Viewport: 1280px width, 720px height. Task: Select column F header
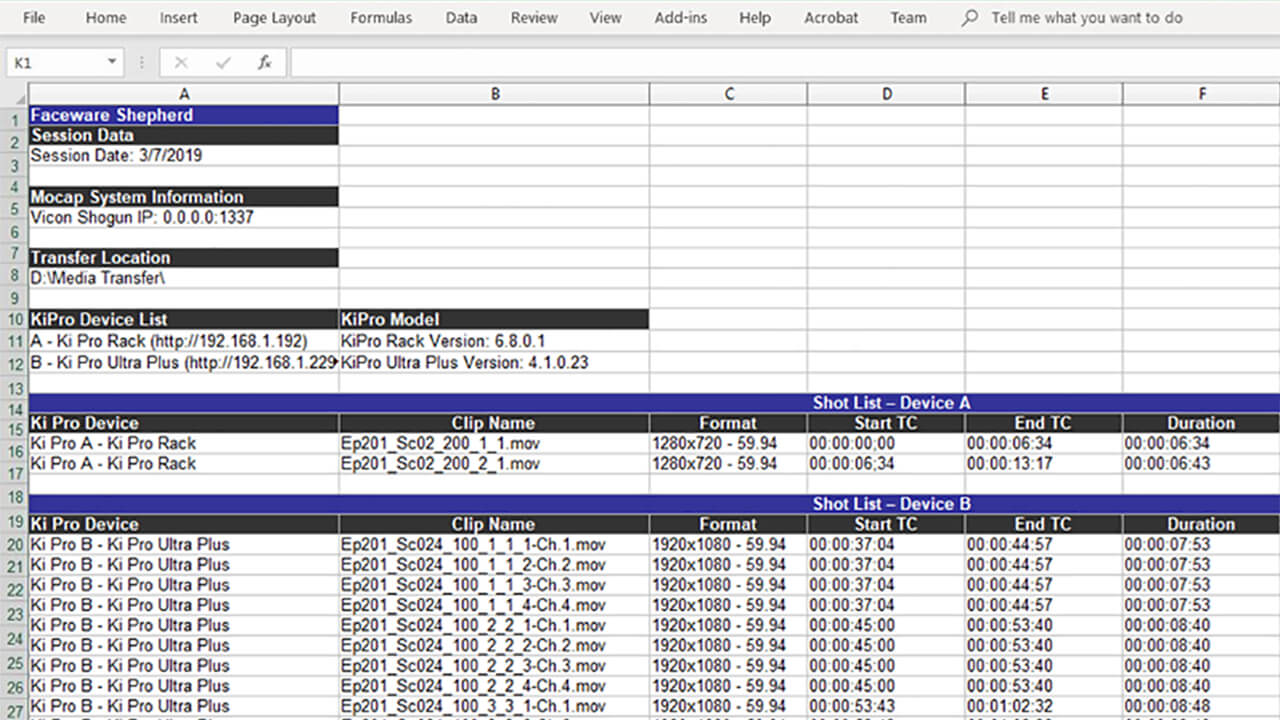pyautogui.click(x=1201, y=94)
